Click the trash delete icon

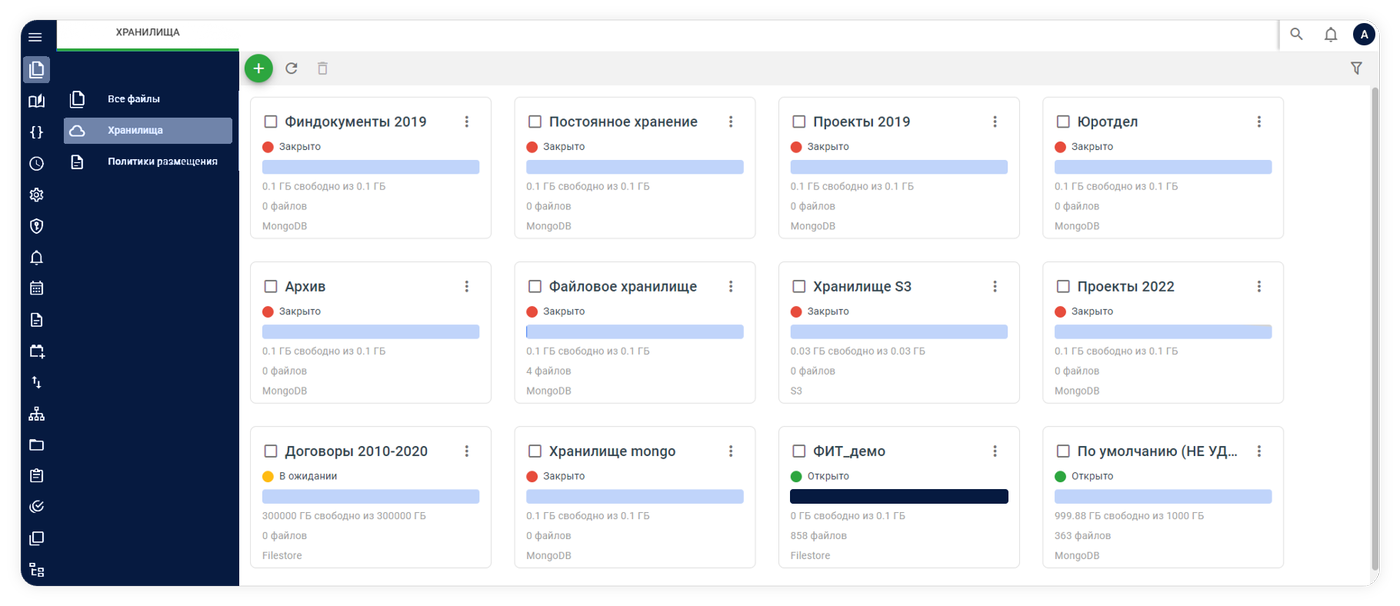(x=322, y=68)
